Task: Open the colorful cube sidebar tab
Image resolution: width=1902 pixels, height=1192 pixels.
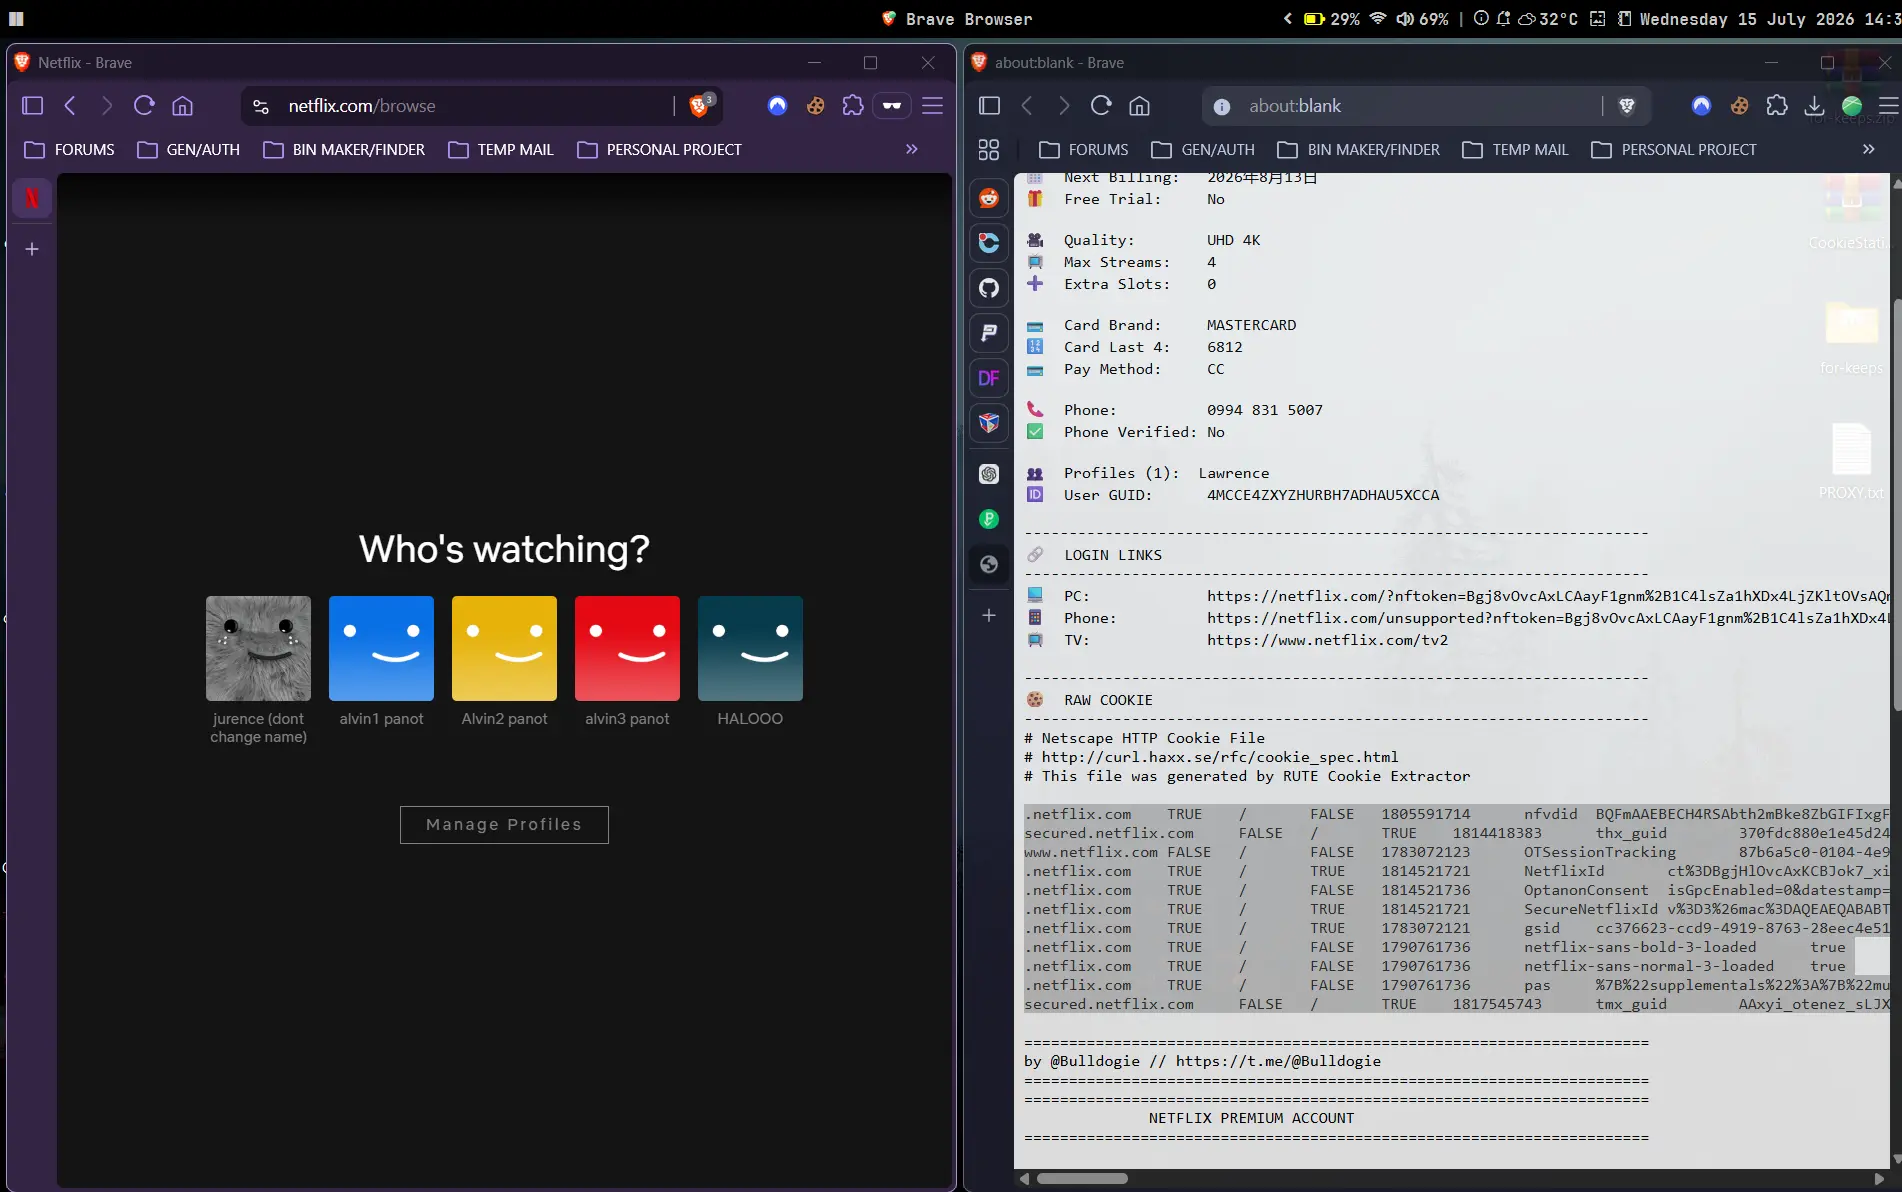Action: 989,423
